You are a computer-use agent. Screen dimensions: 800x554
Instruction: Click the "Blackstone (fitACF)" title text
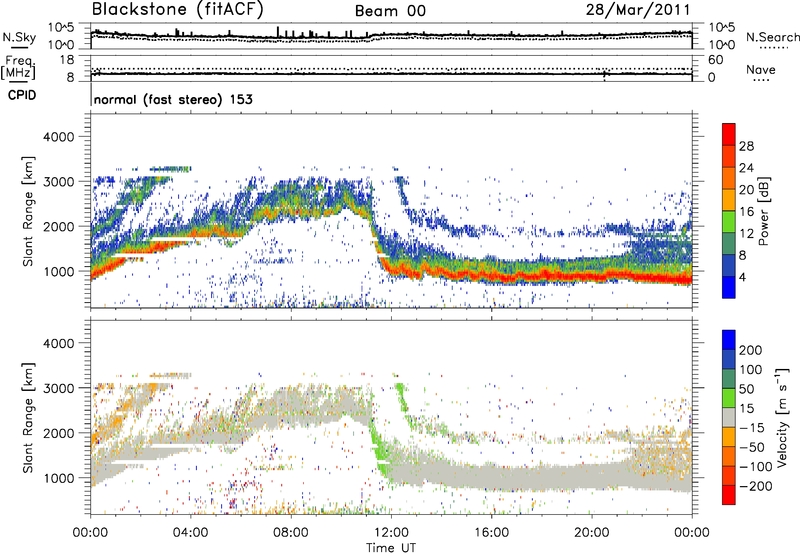point(178,10)
